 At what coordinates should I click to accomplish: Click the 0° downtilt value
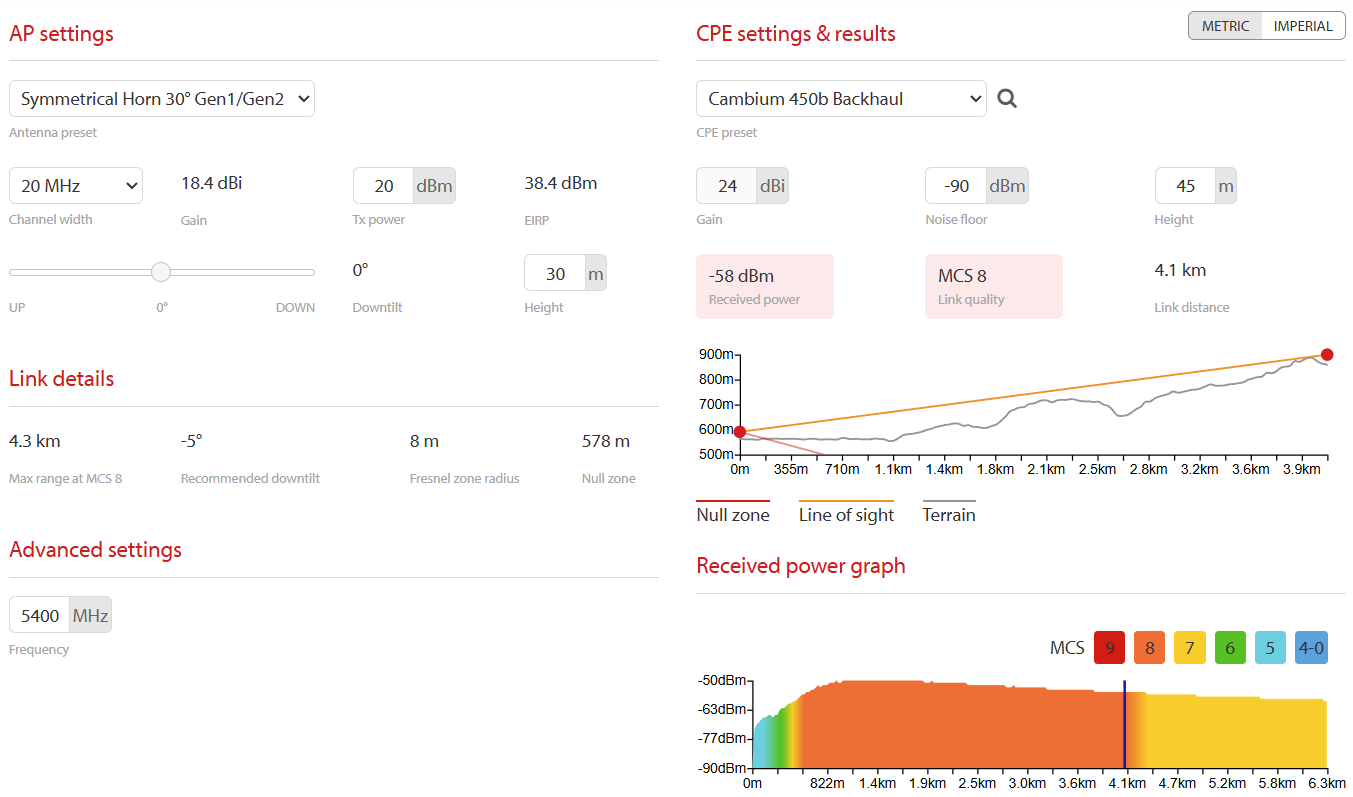(361, 270)
